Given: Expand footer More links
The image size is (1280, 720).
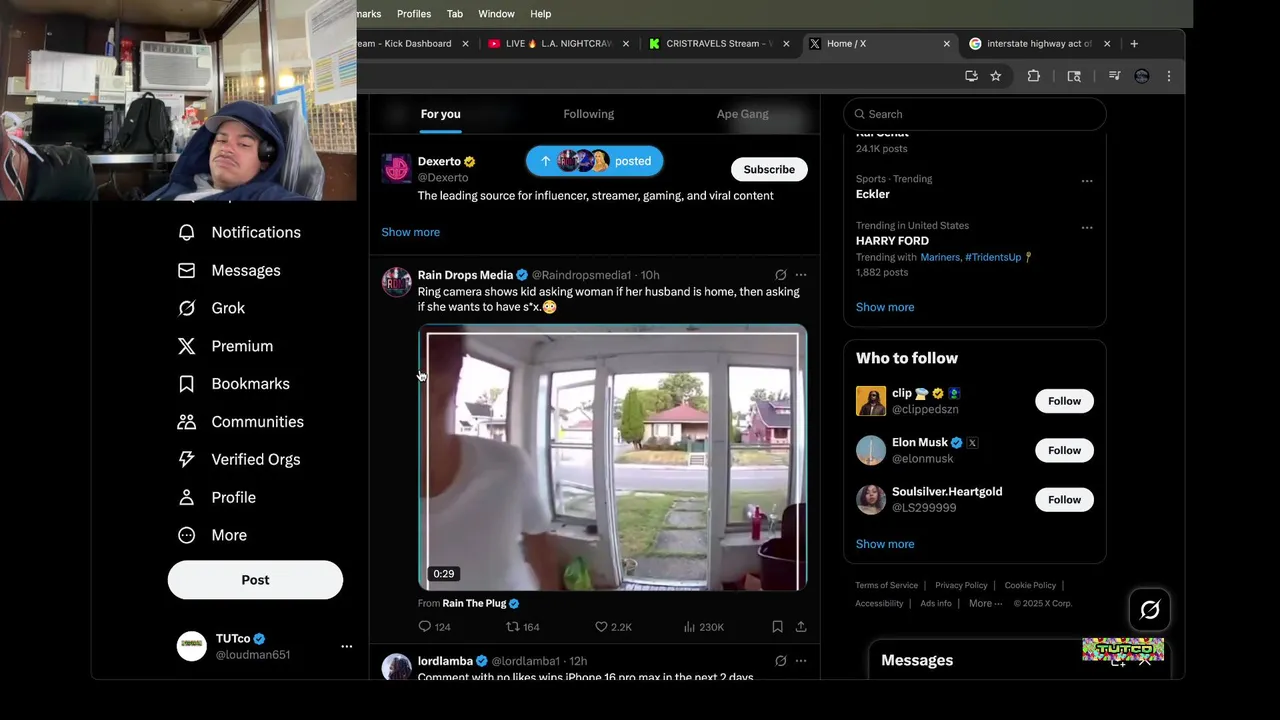Looking at the screenshot, I should coord(985,603).
